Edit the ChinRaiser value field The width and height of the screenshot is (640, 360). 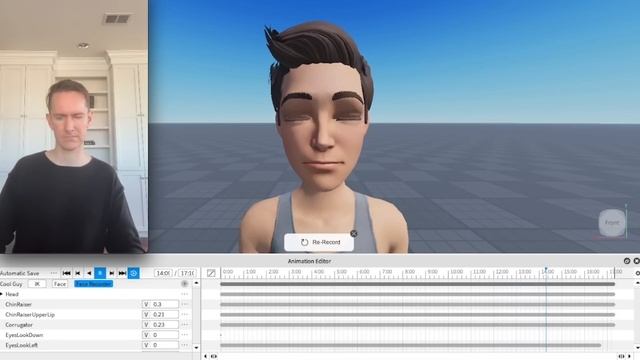coord(160,304)
